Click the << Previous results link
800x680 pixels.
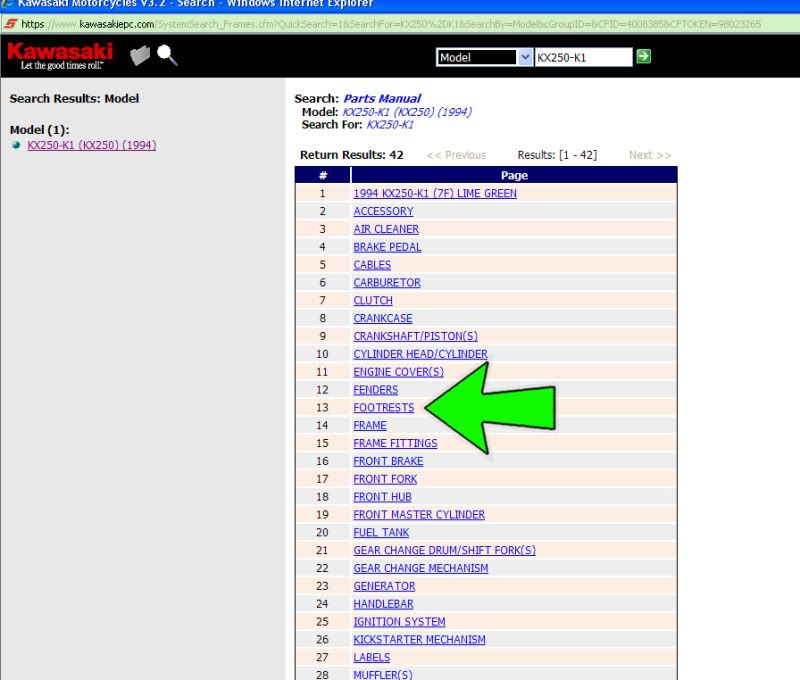click(456, 156)
